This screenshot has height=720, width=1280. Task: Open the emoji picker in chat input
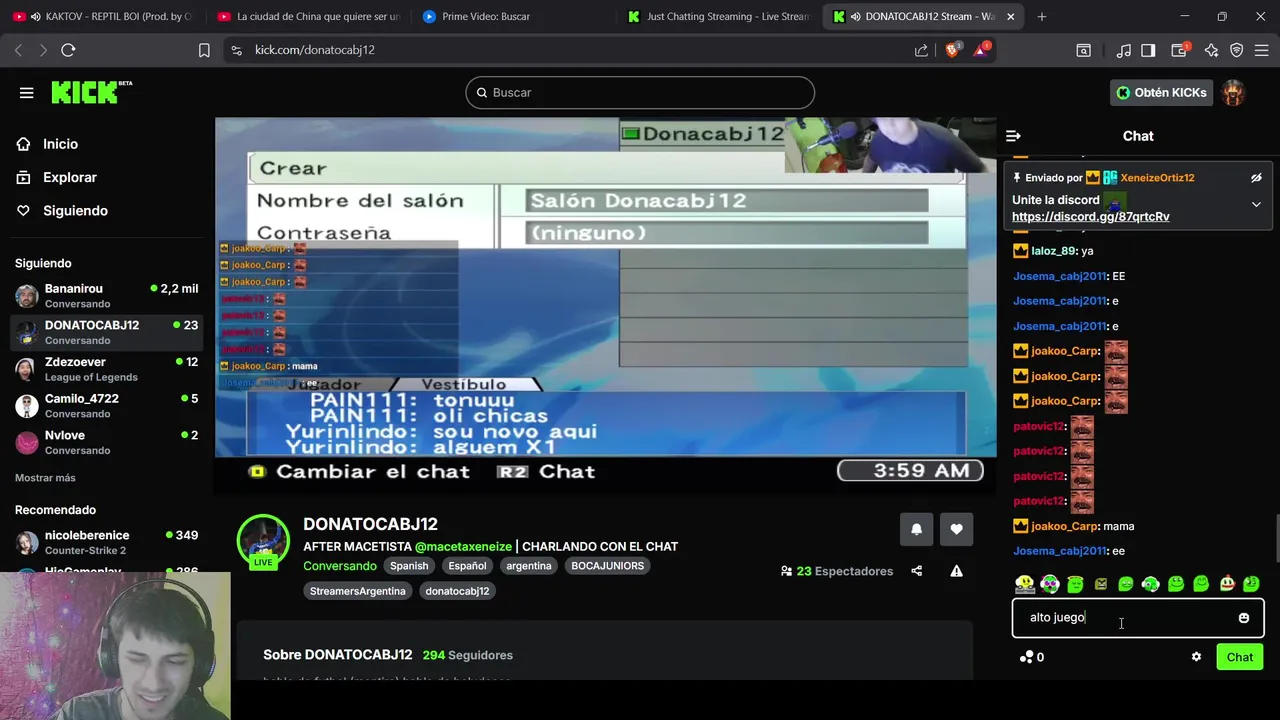pyautogui.click(x=1244, y=618)
